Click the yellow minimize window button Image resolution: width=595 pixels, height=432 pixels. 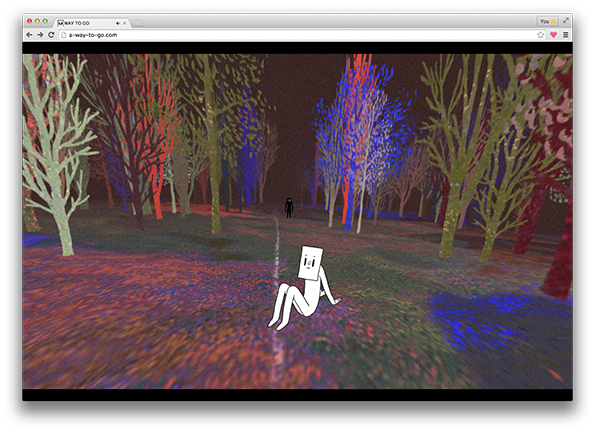(37, 21)
